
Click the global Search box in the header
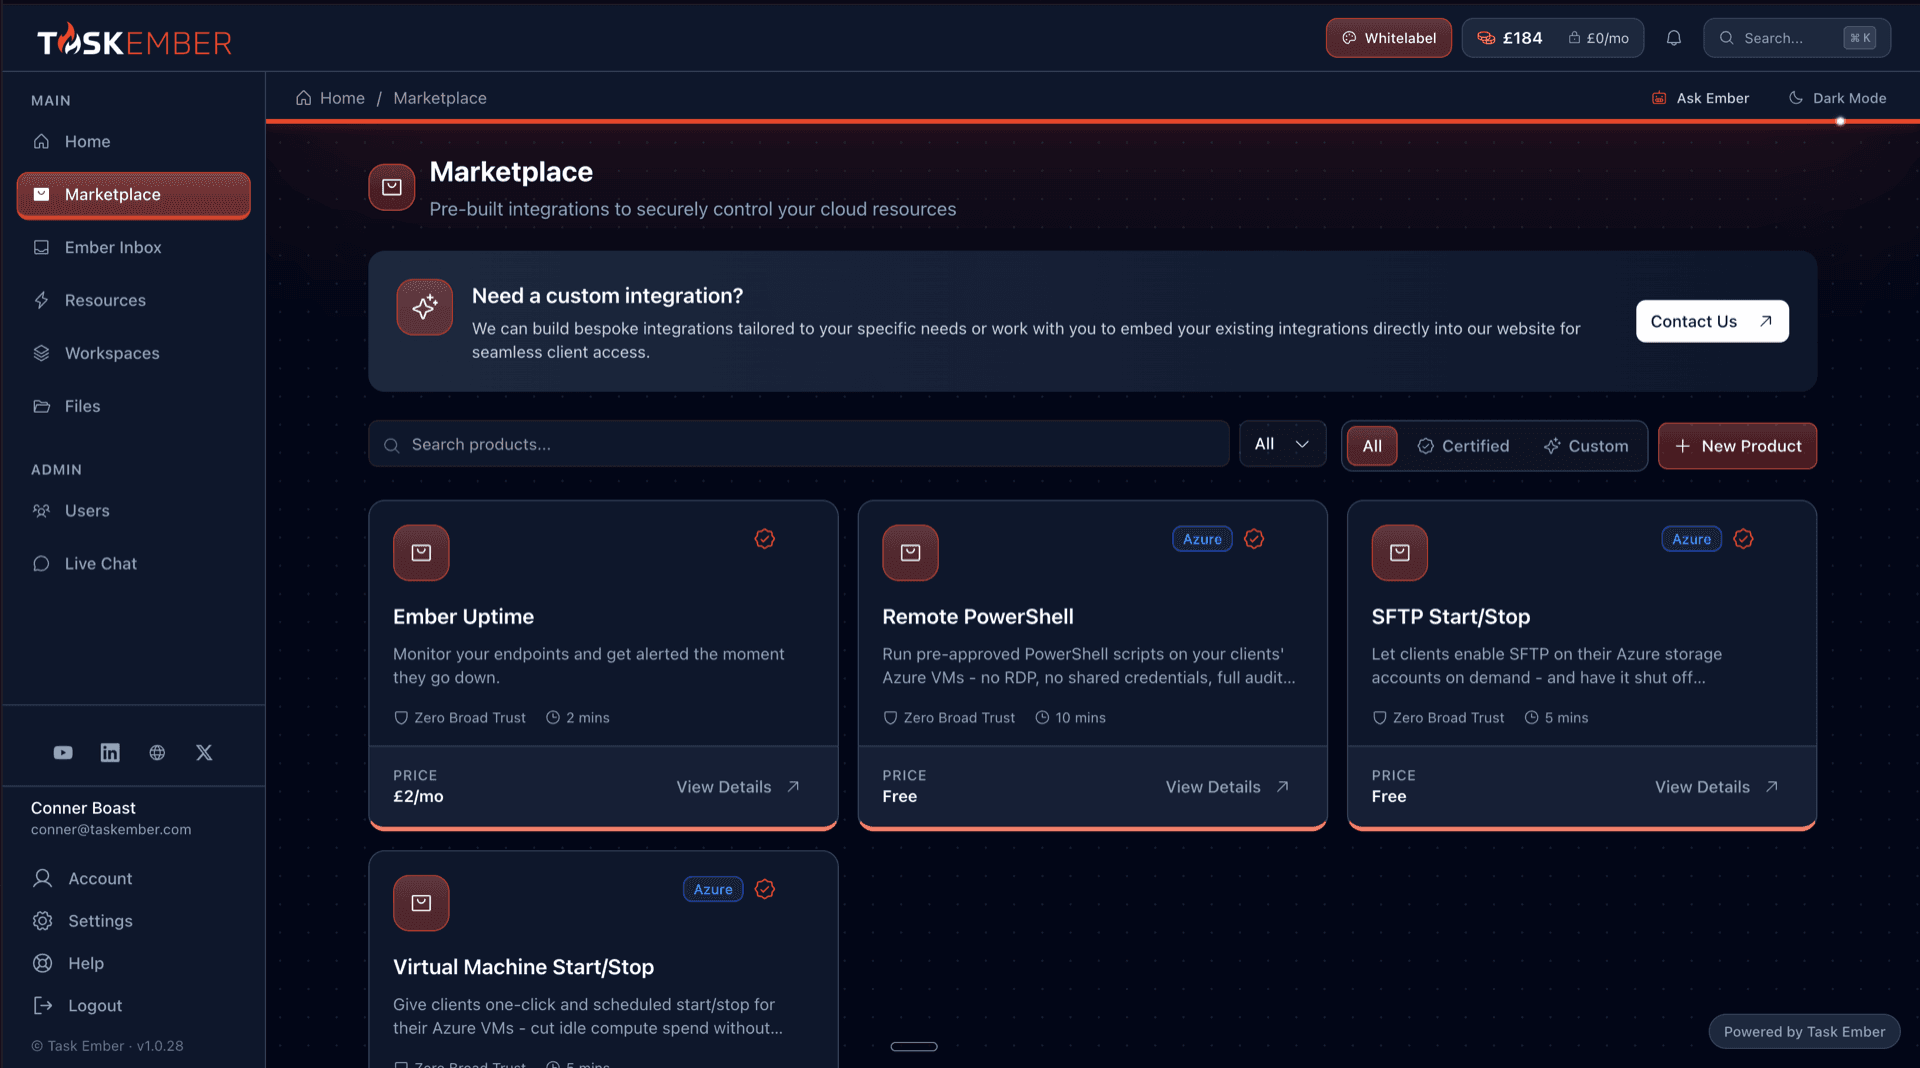tap(1796, 38)
